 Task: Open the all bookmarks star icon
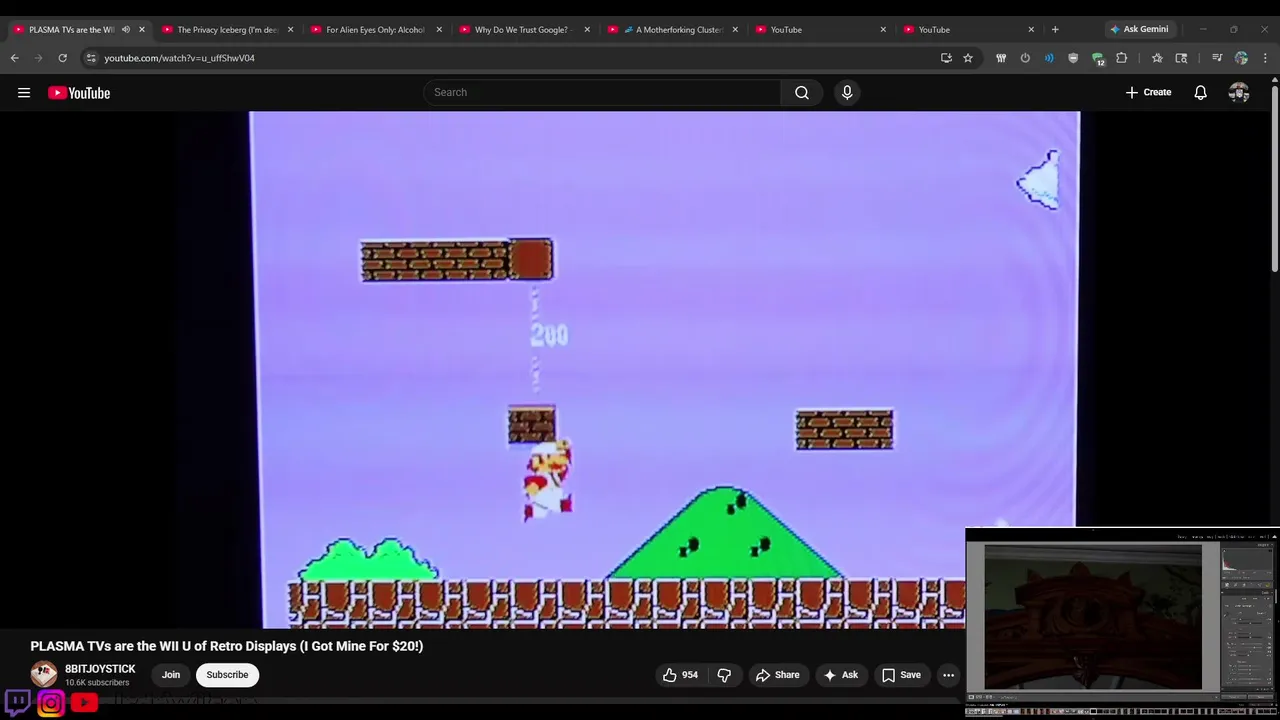1157,58
